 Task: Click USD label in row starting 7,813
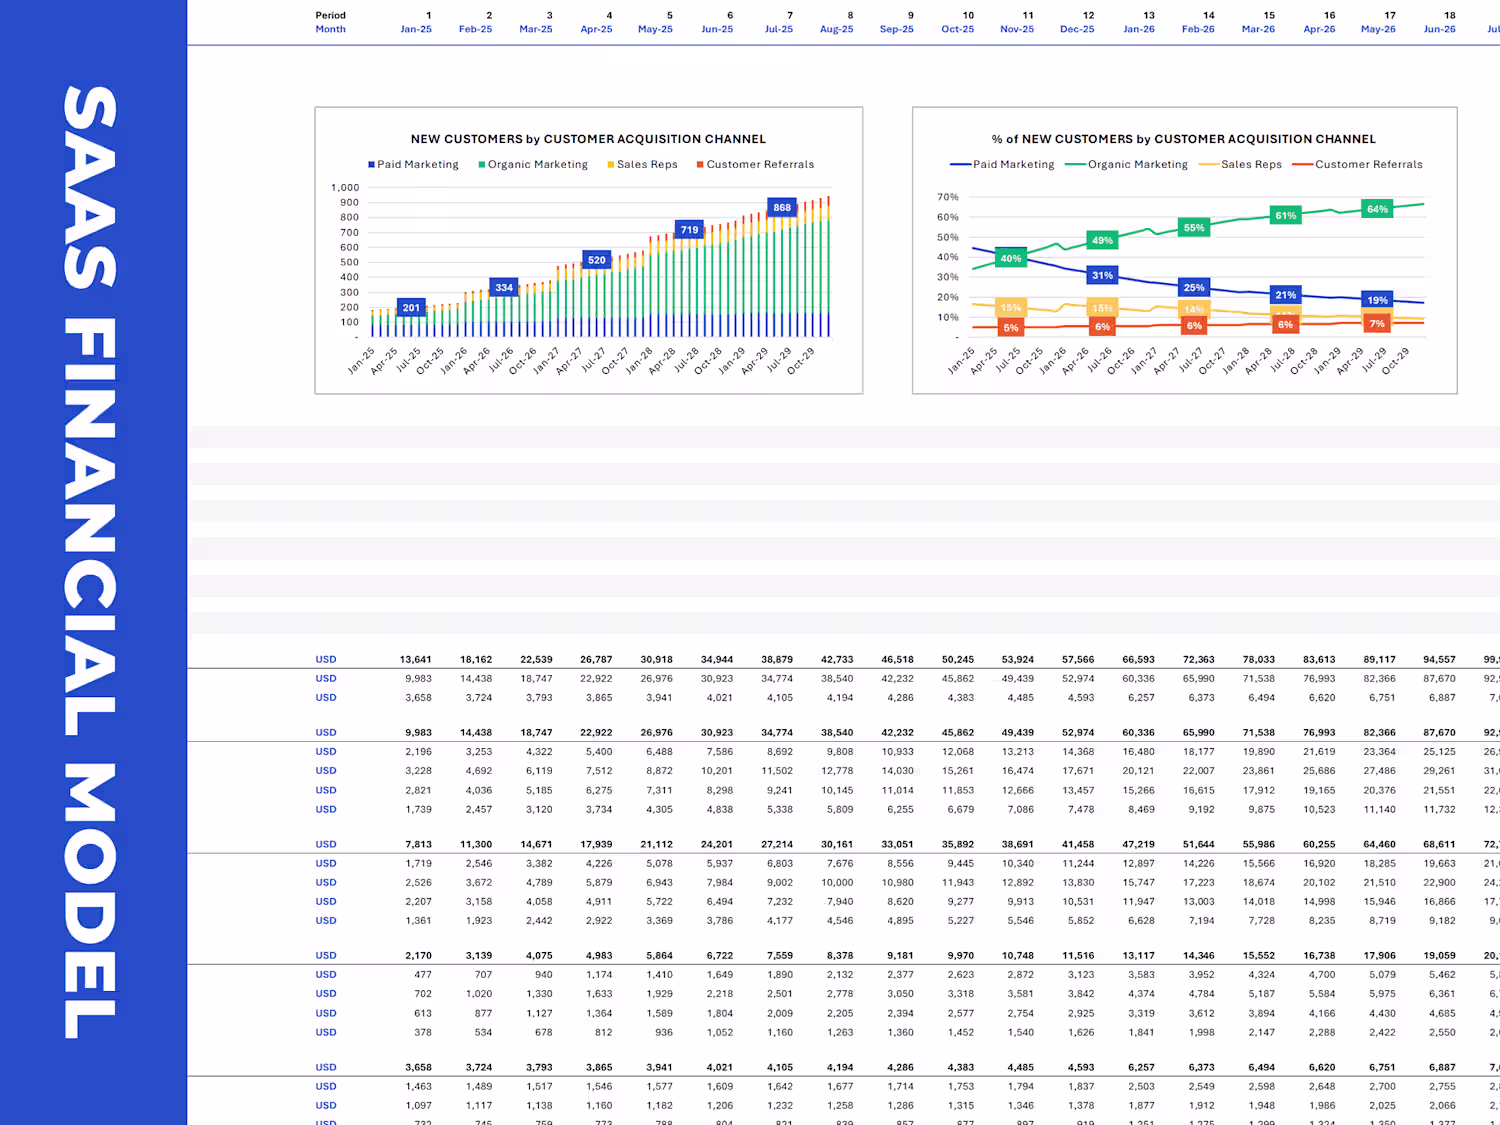point(326,845)
